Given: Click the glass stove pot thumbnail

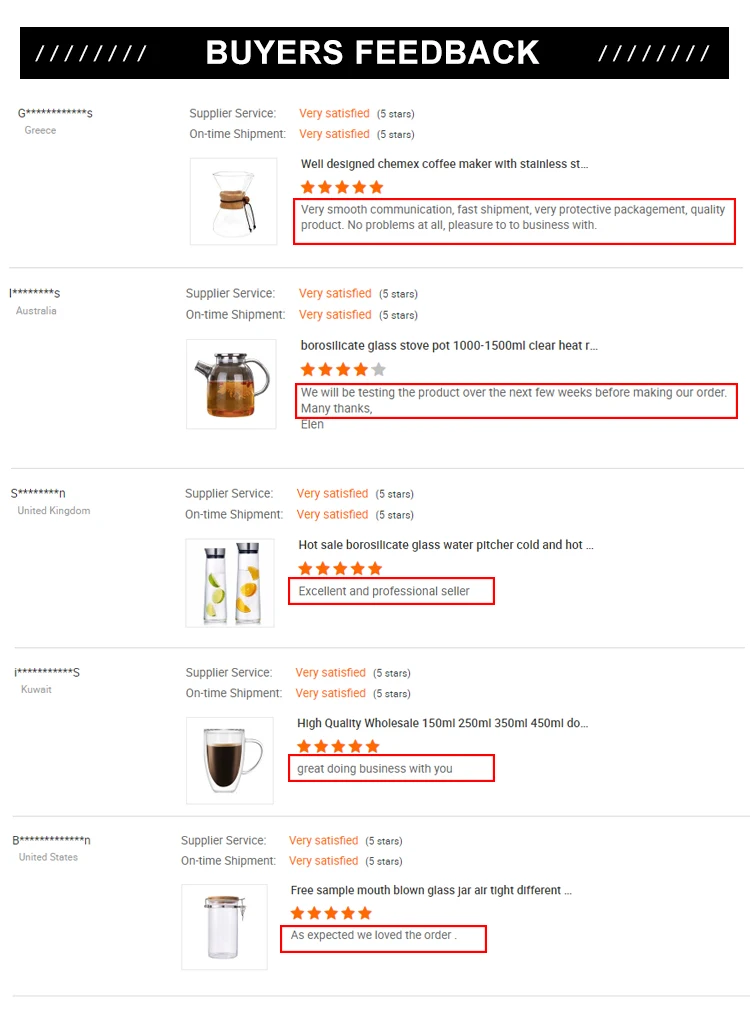Looking at the screenshot, I should 230,384.
